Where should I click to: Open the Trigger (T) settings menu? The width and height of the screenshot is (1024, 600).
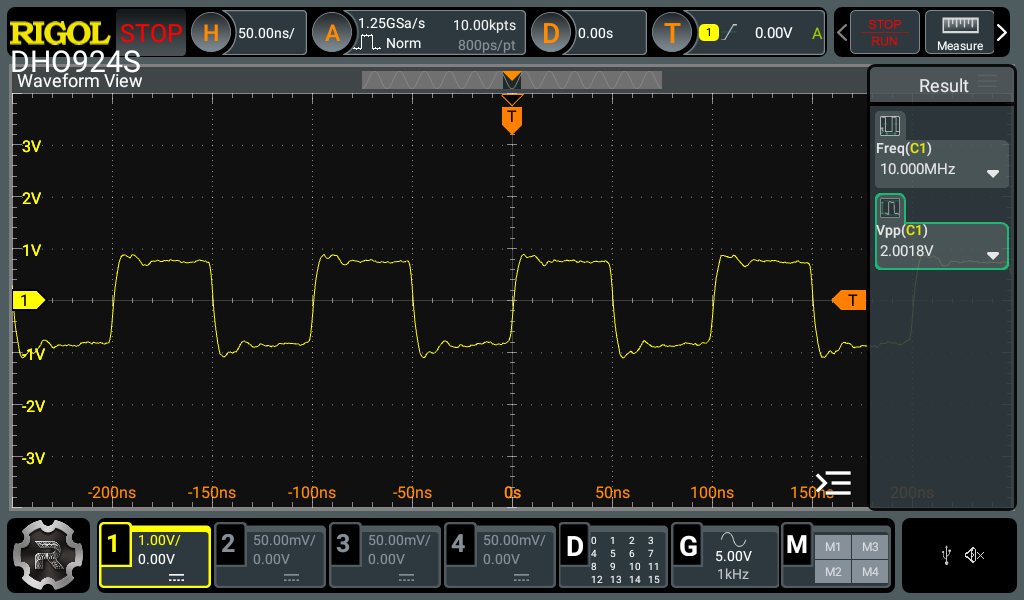click(672, 33)
